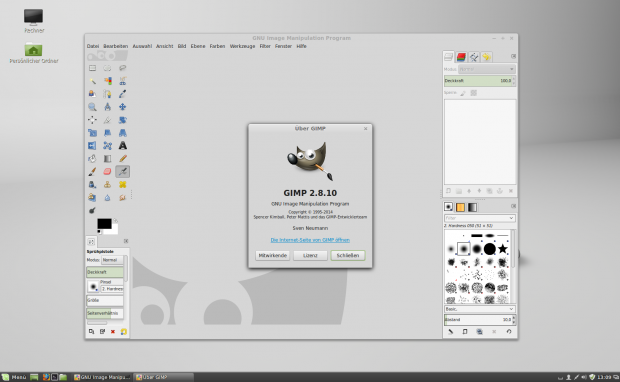The image size is (620, 382).
Task: Switch to the Gradients tab
Action: click(473, 207)
